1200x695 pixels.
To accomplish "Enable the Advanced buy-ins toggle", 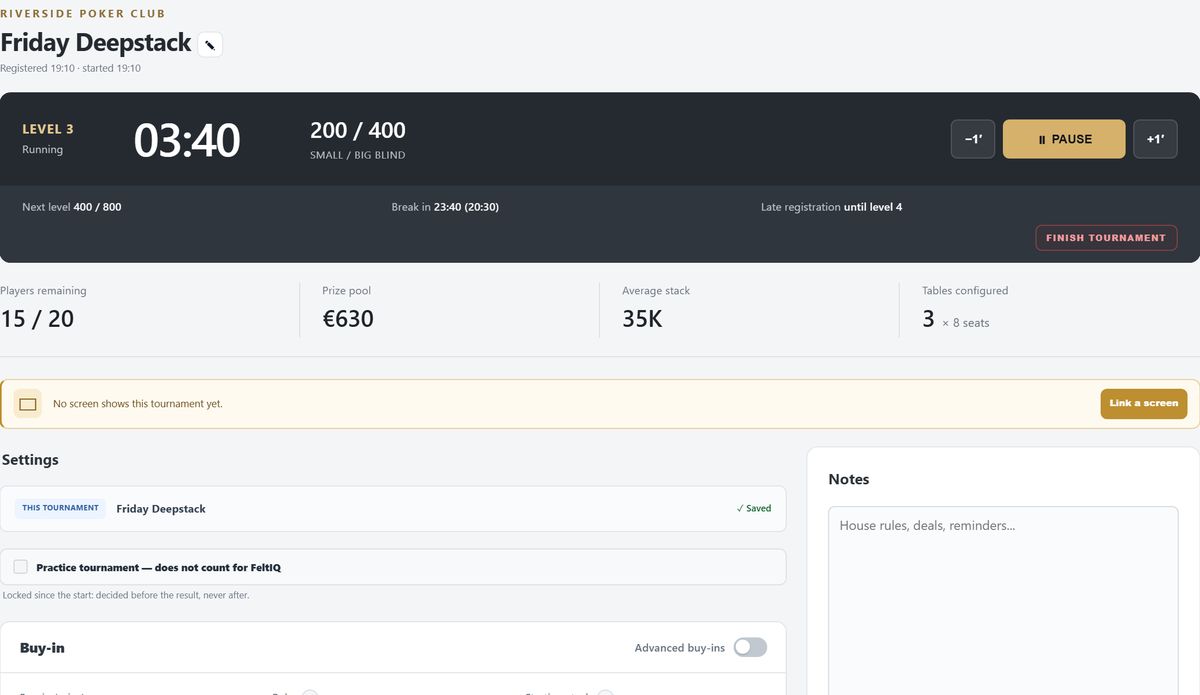I will point(750,648).
